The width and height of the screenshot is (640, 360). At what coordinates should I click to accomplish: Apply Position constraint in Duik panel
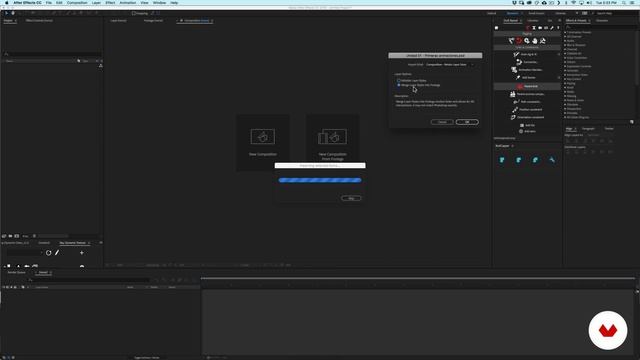[x=527, y=109]
